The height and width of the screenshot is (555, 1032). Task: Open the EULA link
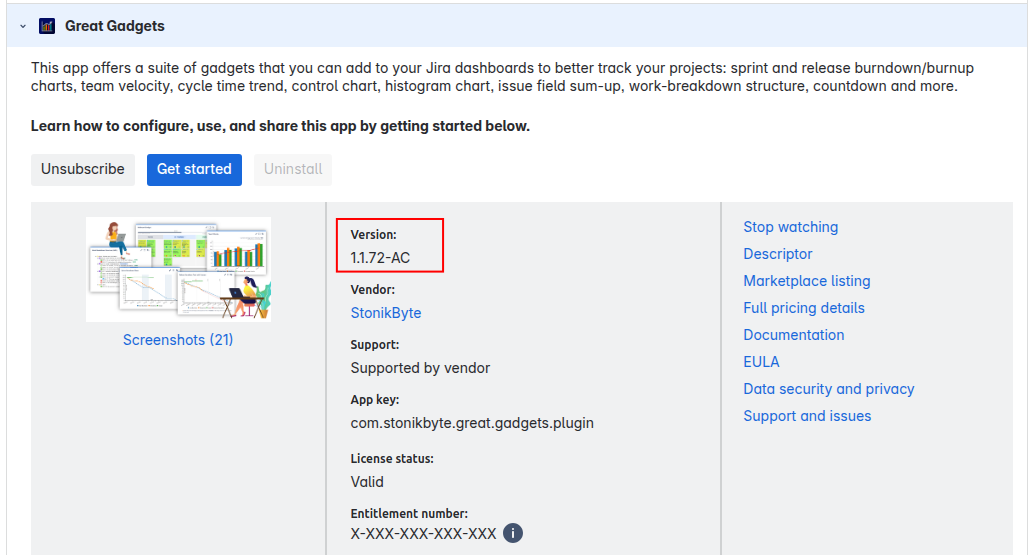pos(761,362)
